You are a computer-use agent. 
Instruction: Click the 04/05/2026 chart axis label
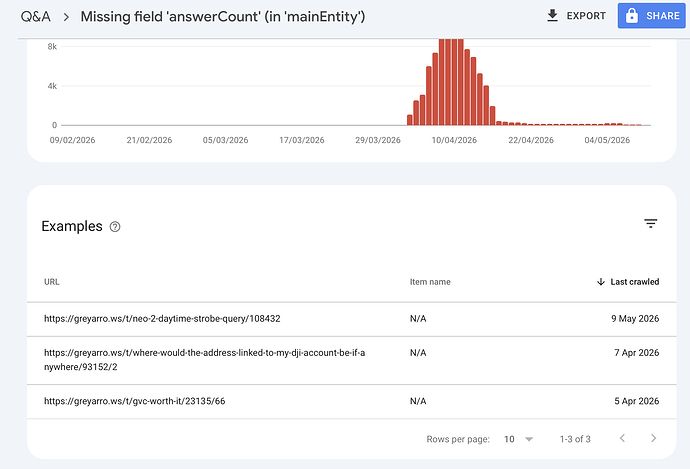607,140
